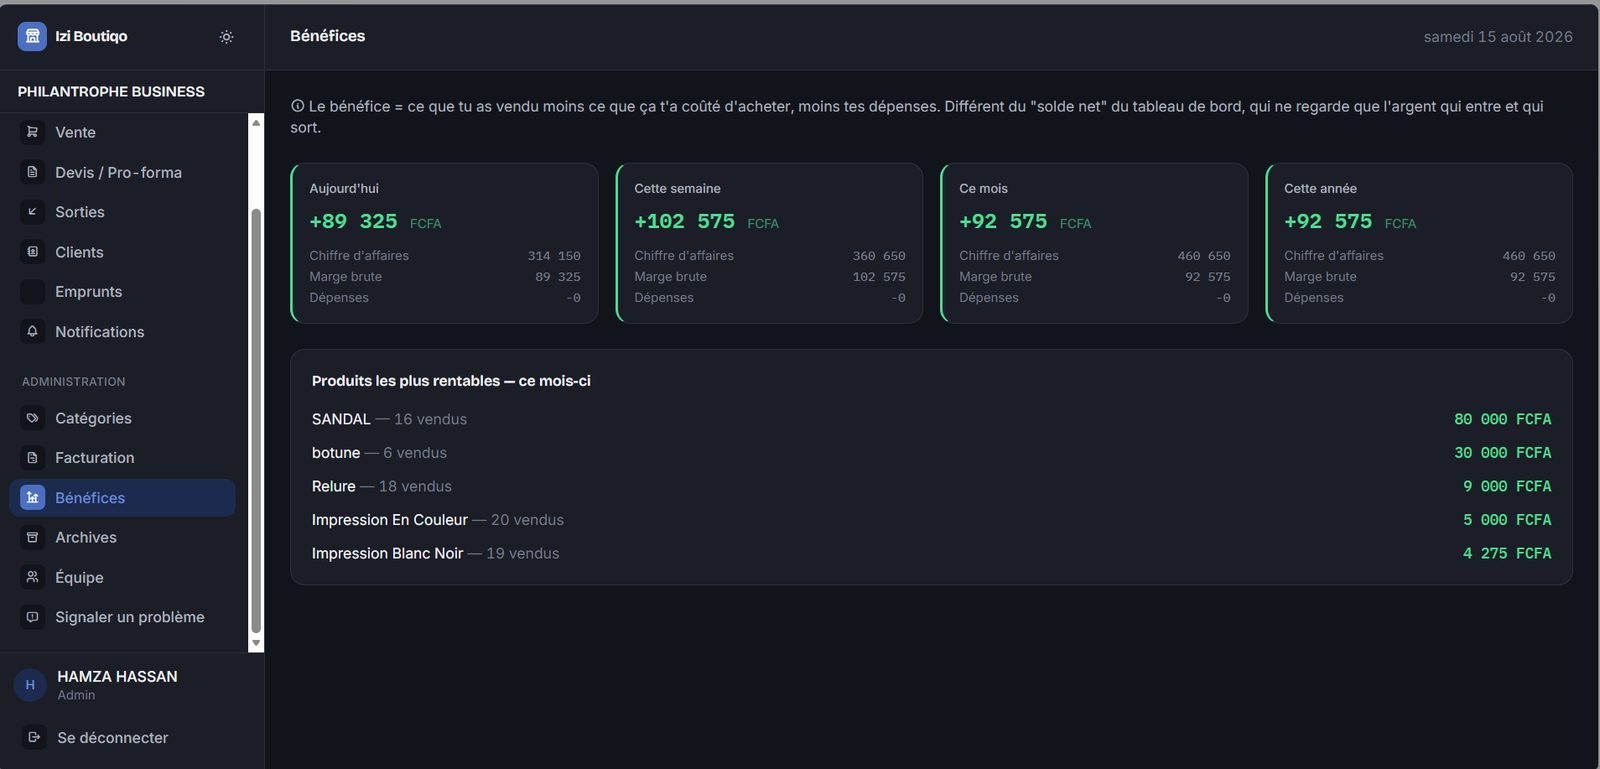Screen dimensions: 1600x769
Task: Open the Vente menu item
Action: [123, 132]
